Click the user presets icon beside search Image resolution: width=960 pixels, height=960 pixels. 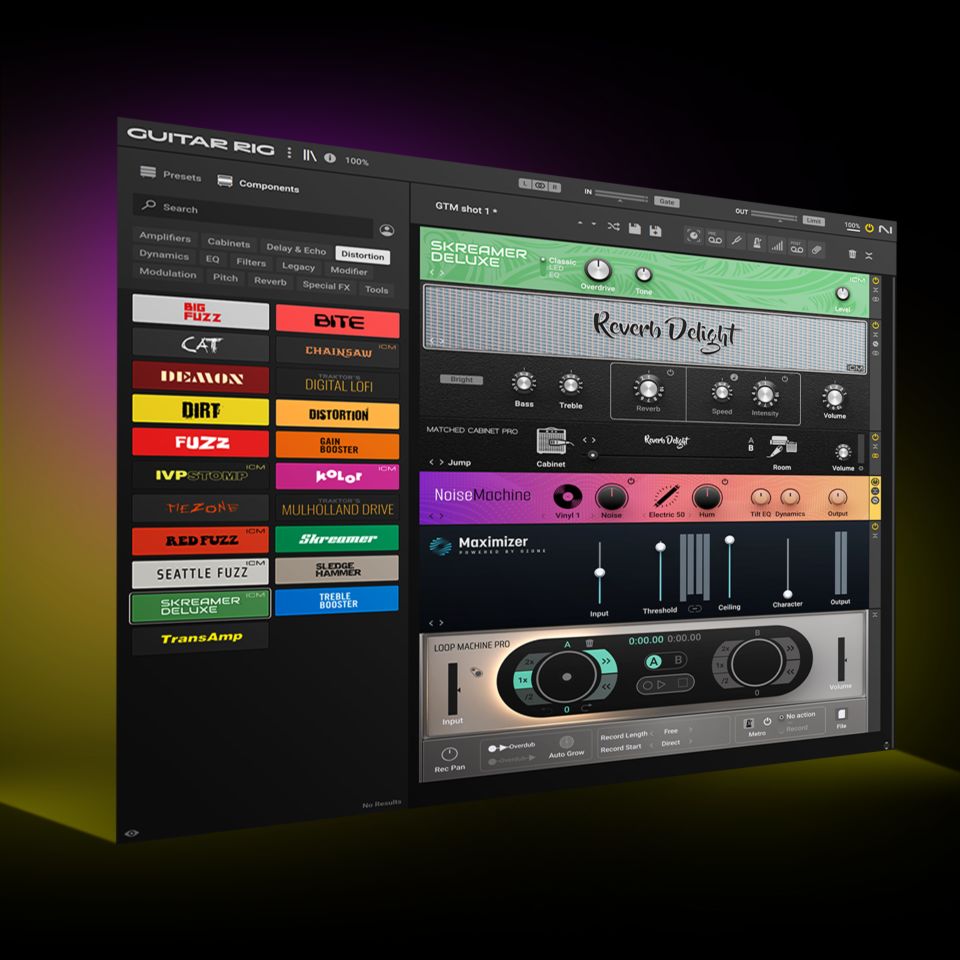[386, 230]
